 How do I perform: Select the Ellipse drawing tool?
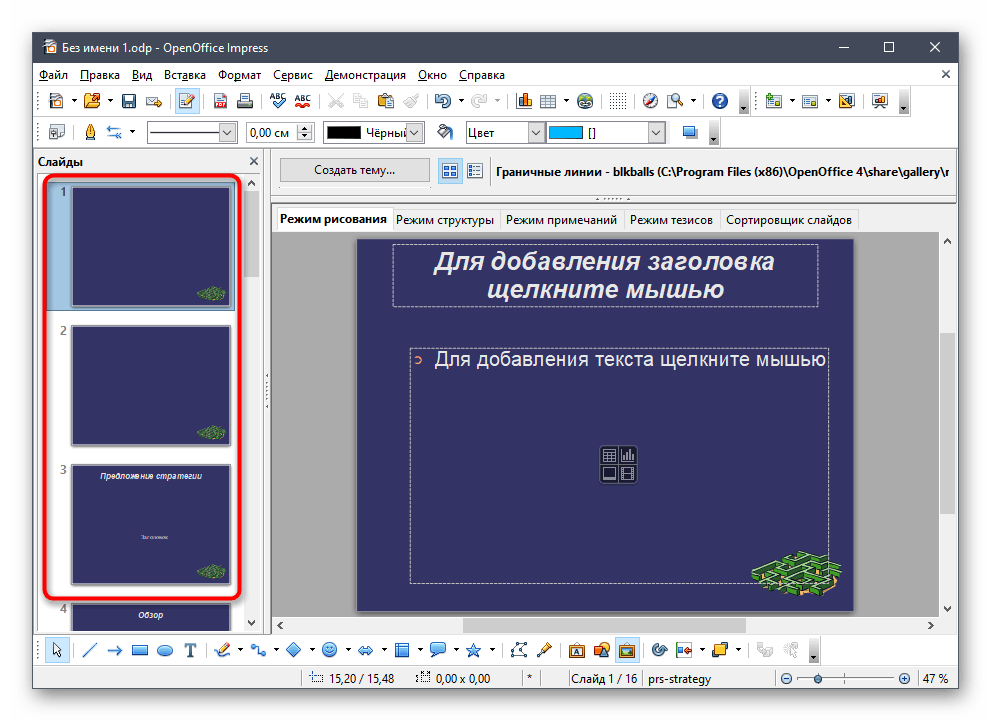165,650
